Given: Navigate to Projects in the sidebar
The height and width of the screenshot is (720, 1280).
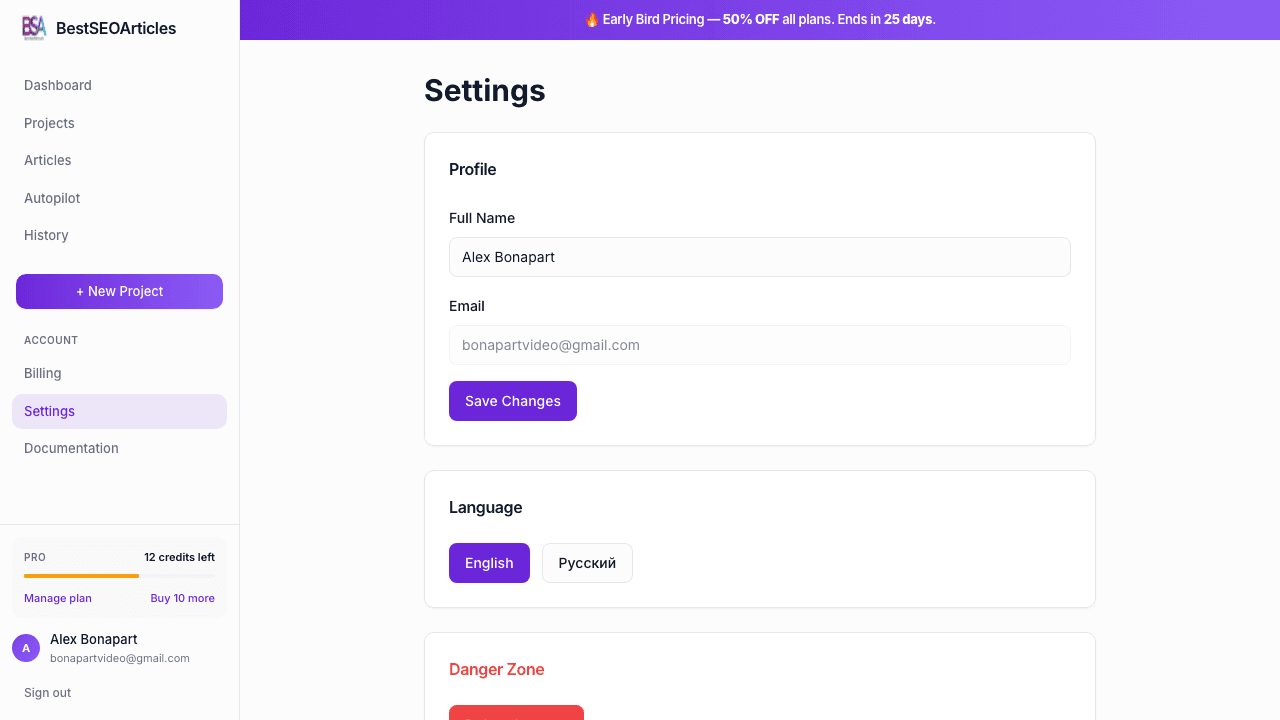Looking at the screenshot, I should [x=49, y=123].
